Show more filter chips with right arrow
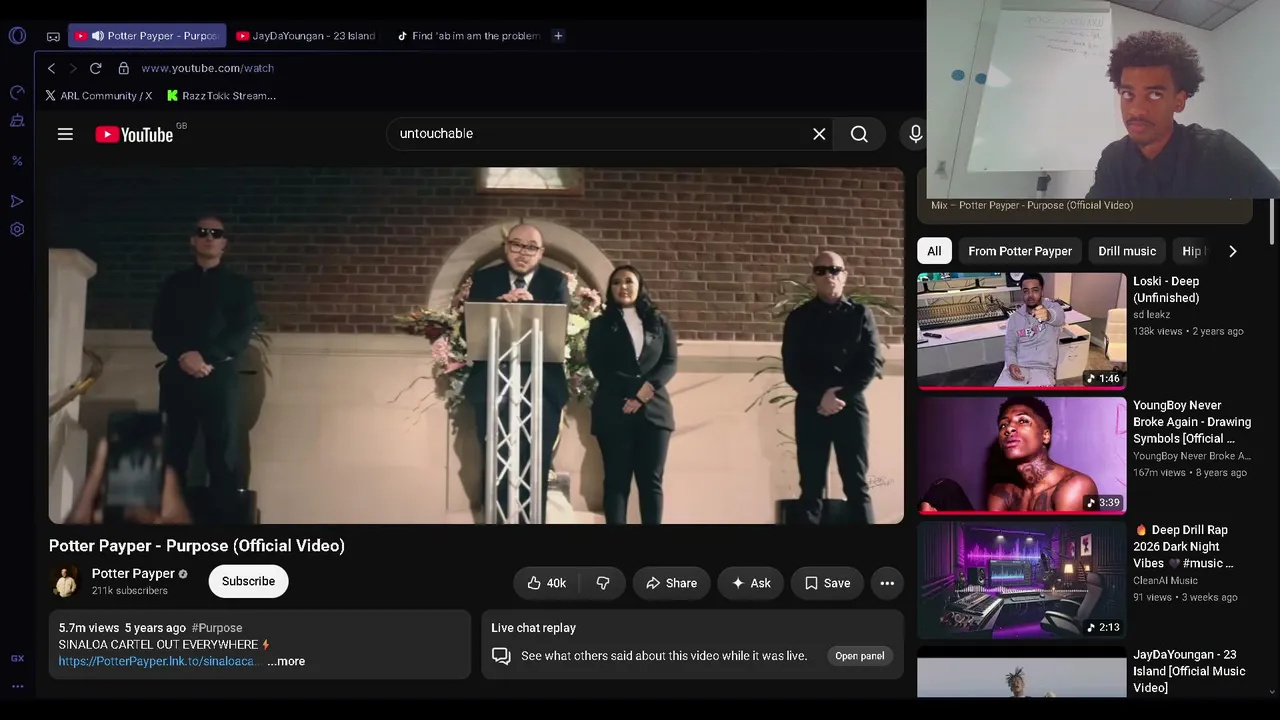 (x=1232, y=251)
